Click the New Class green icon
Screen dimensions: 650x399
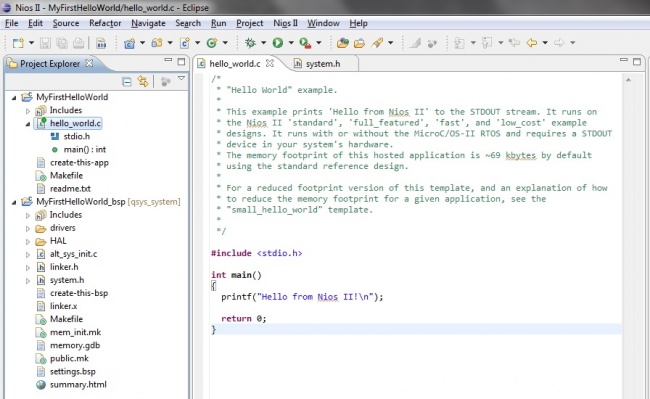click(212, 43)
